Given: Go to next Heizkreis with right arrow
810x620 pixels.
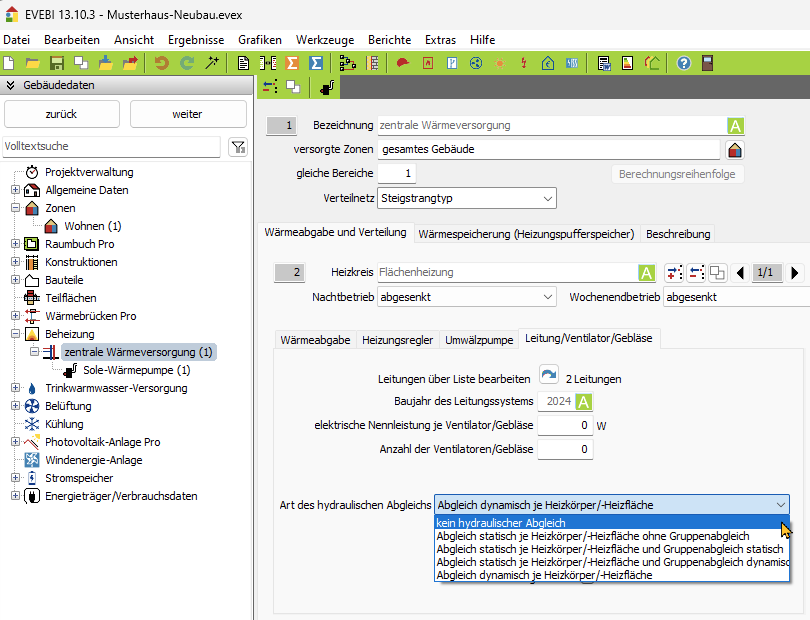Looking at the screenshot, I should click(x=795, y=273).
